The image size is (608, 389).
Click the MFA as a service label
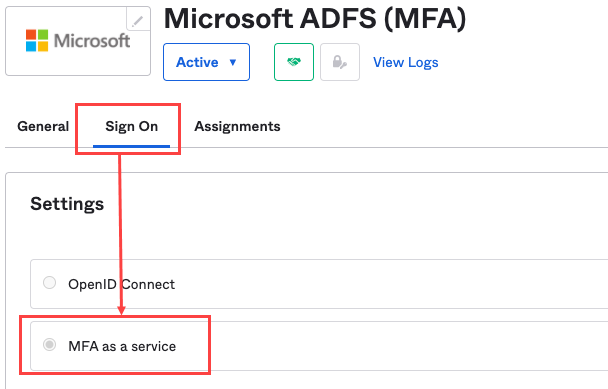pos(122,346)
